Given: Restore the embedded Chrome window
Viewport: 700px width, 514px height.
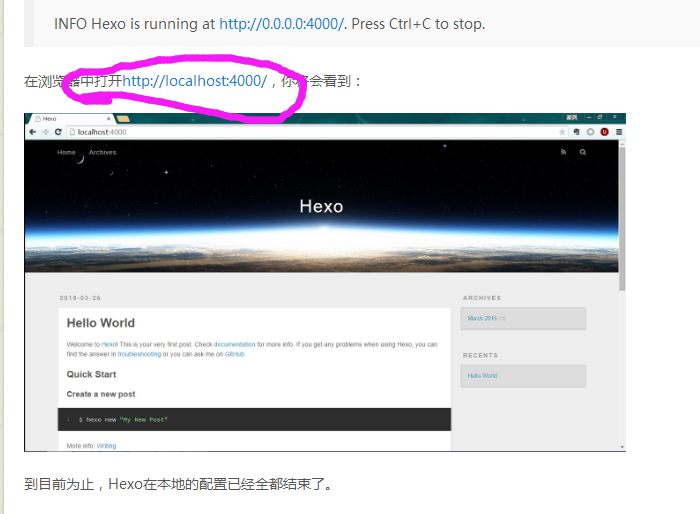Looking at the screenshot, I should pos(600,117).
